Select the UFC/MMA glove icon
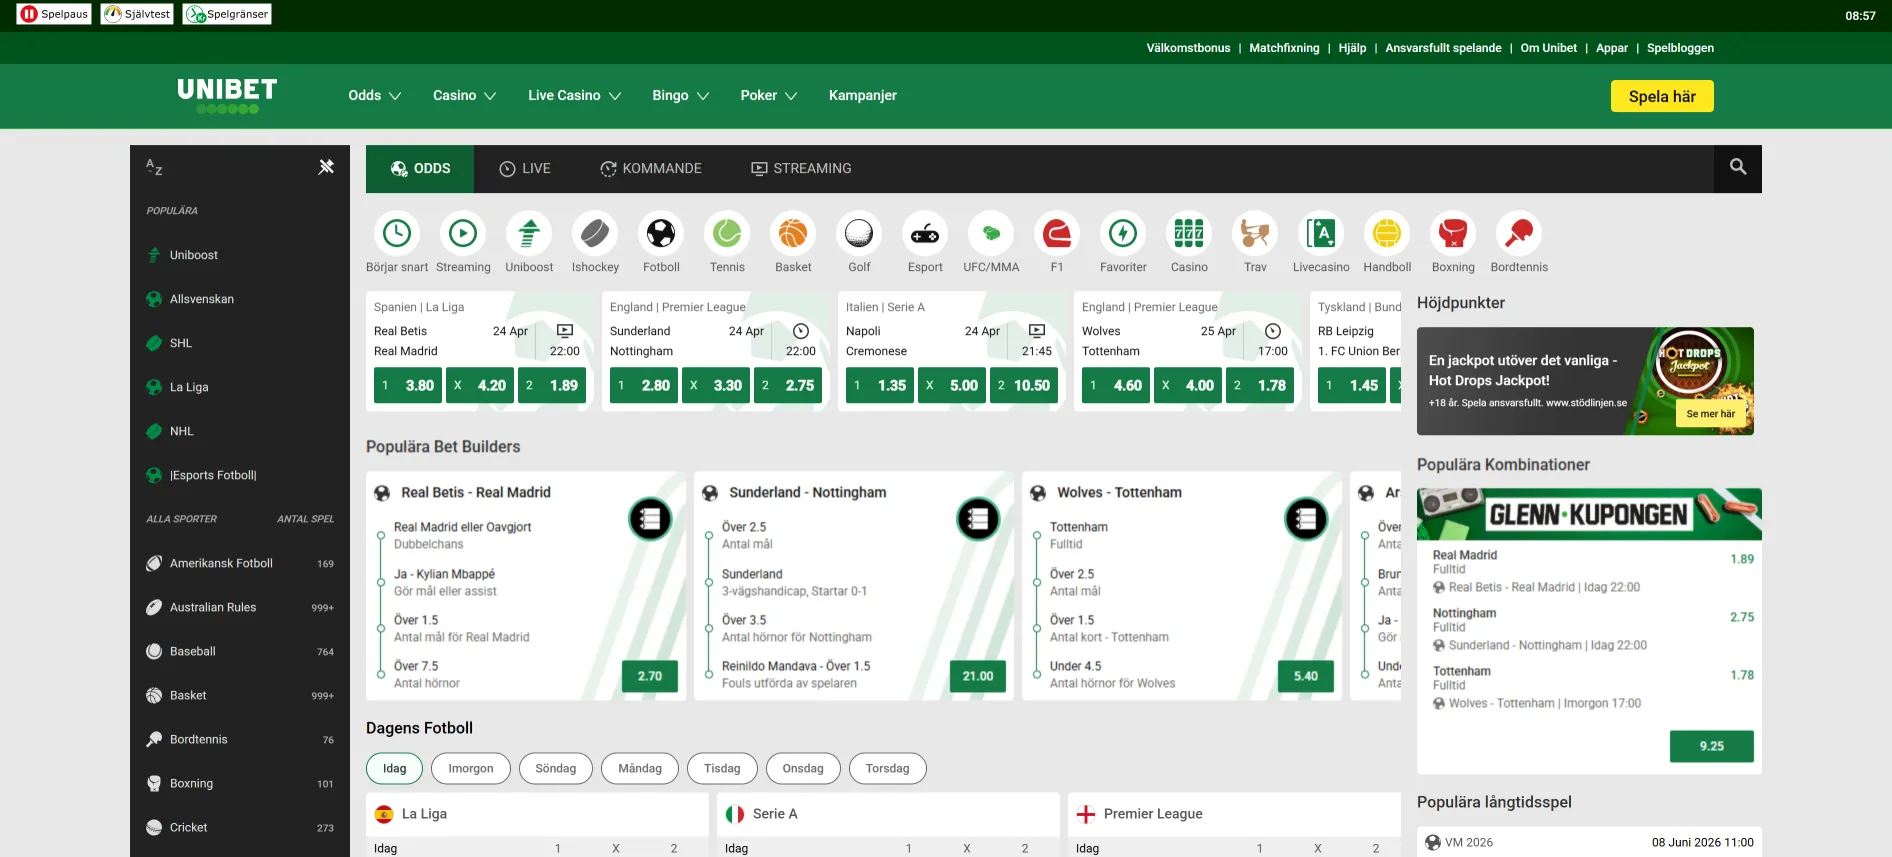 pyautogui.click(x=991, y=233)
